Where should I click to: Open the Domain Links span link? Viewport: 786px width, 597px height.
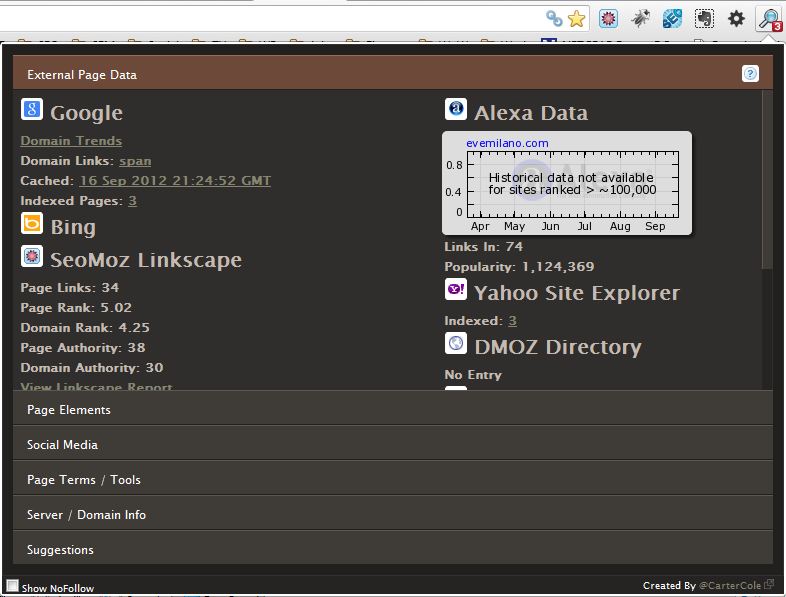click(x=135, y=161)
